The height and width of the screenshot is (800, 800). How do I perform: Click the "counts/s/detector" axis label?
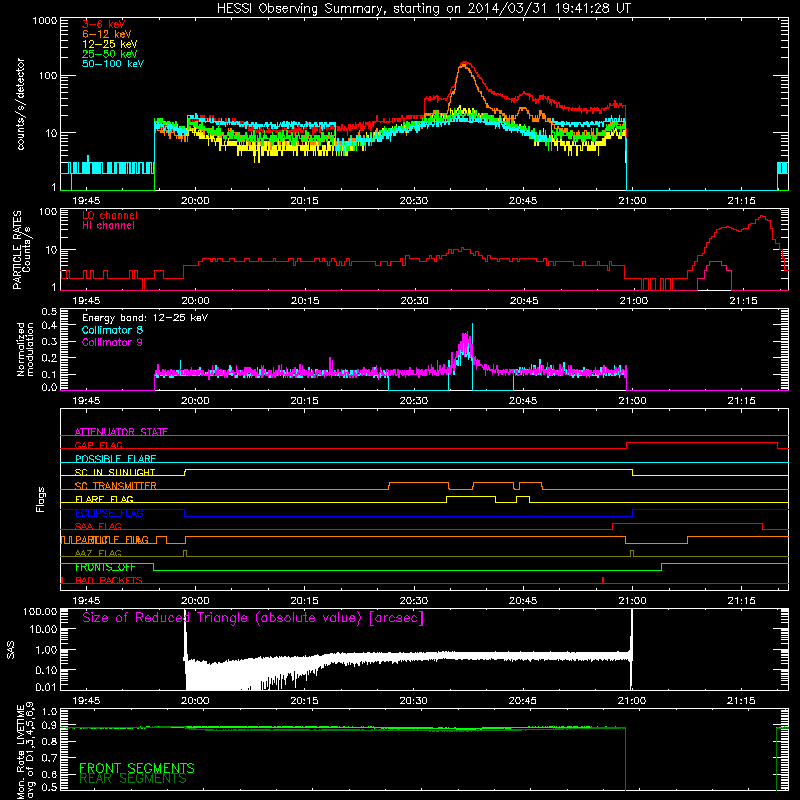(21, 104)
